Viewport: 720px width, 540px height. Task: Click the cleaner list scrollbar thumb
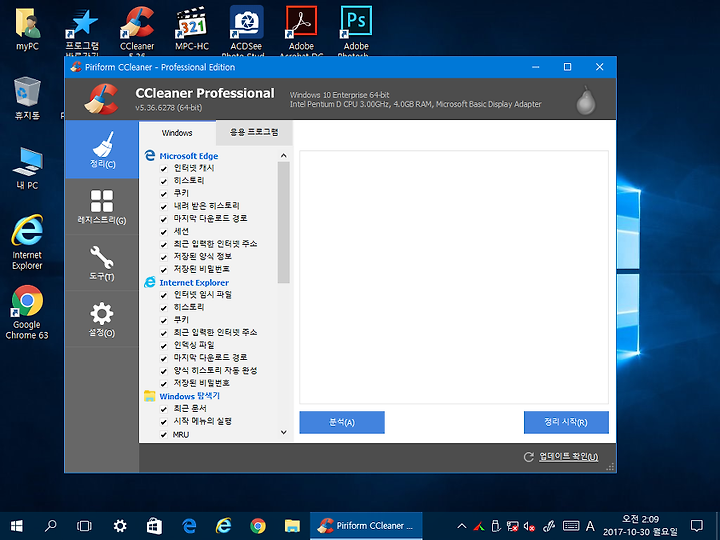tap(284, 223)
